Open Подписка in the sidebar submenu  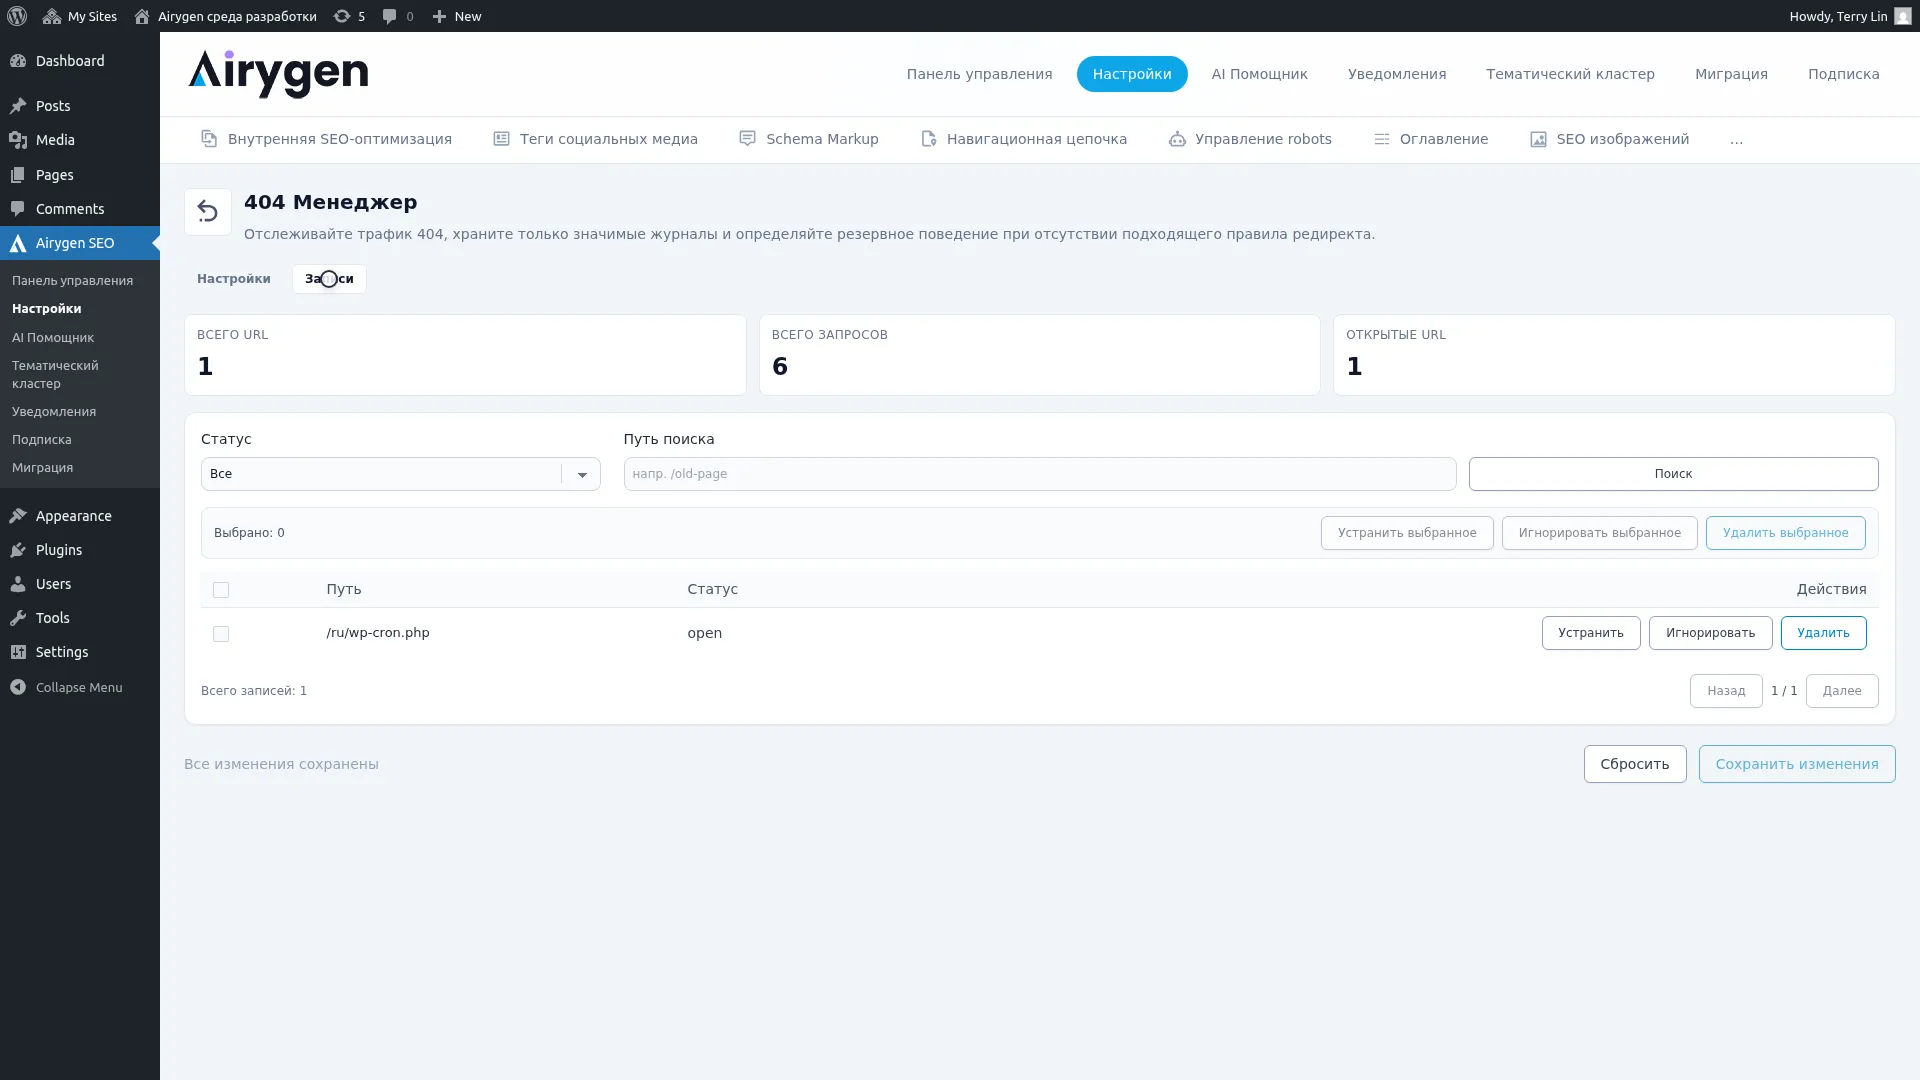(42, 440)
